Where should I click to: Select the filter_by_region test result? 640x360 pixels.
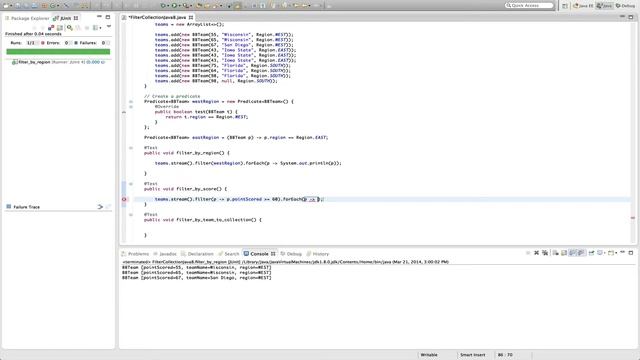tap(58, 62)
